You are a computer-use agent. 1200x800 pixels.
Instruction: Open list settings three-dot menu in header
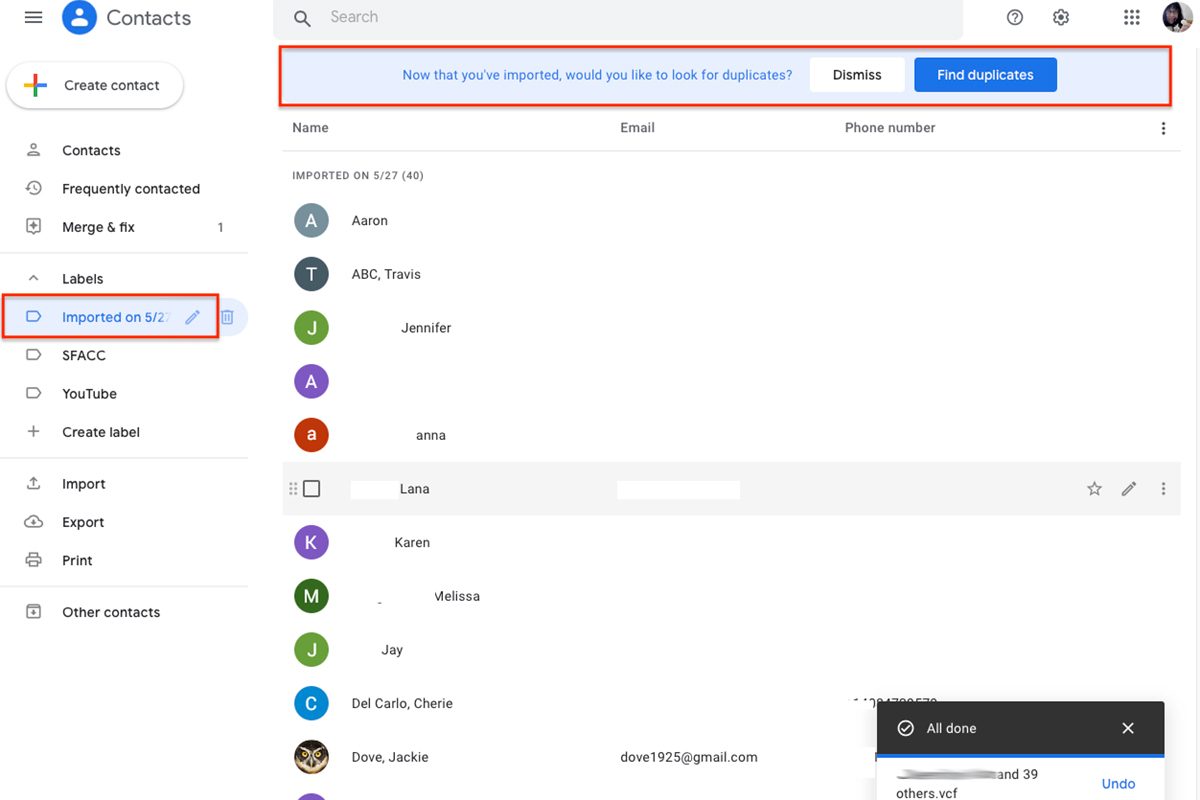pos(1163,128)
